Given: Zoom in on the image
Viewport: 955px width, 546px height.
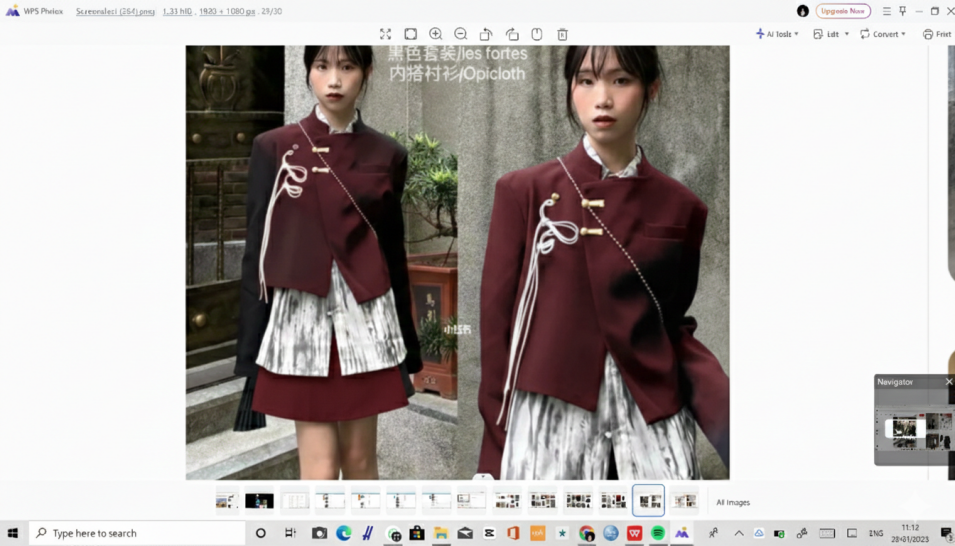Looking at the screenshot, I should tap(435, 34).
